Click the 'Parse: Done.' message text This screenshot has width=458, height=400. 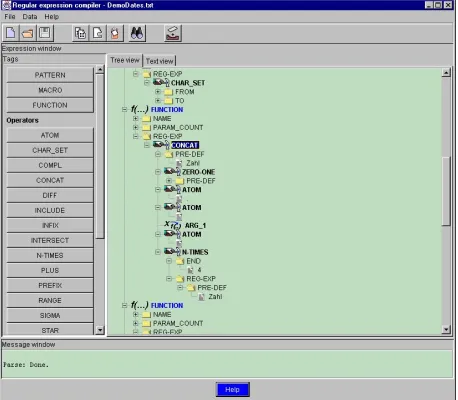(x=26, y=365)
